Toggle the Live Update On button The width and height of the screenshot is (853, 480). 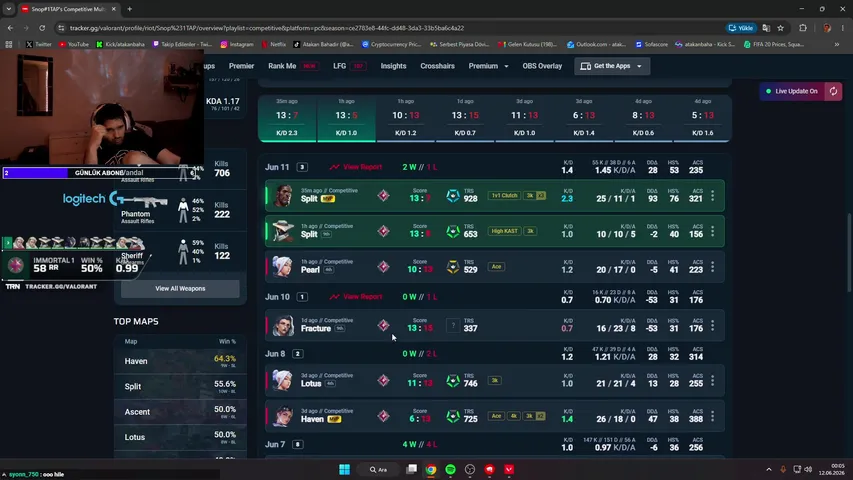(x=792, y=91)
